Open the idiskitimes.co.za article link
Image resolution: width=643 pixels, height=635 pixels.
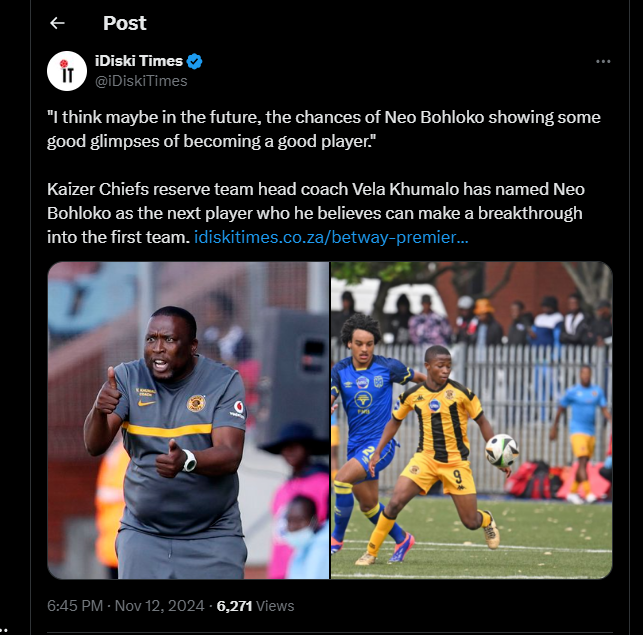pos(330,239)
